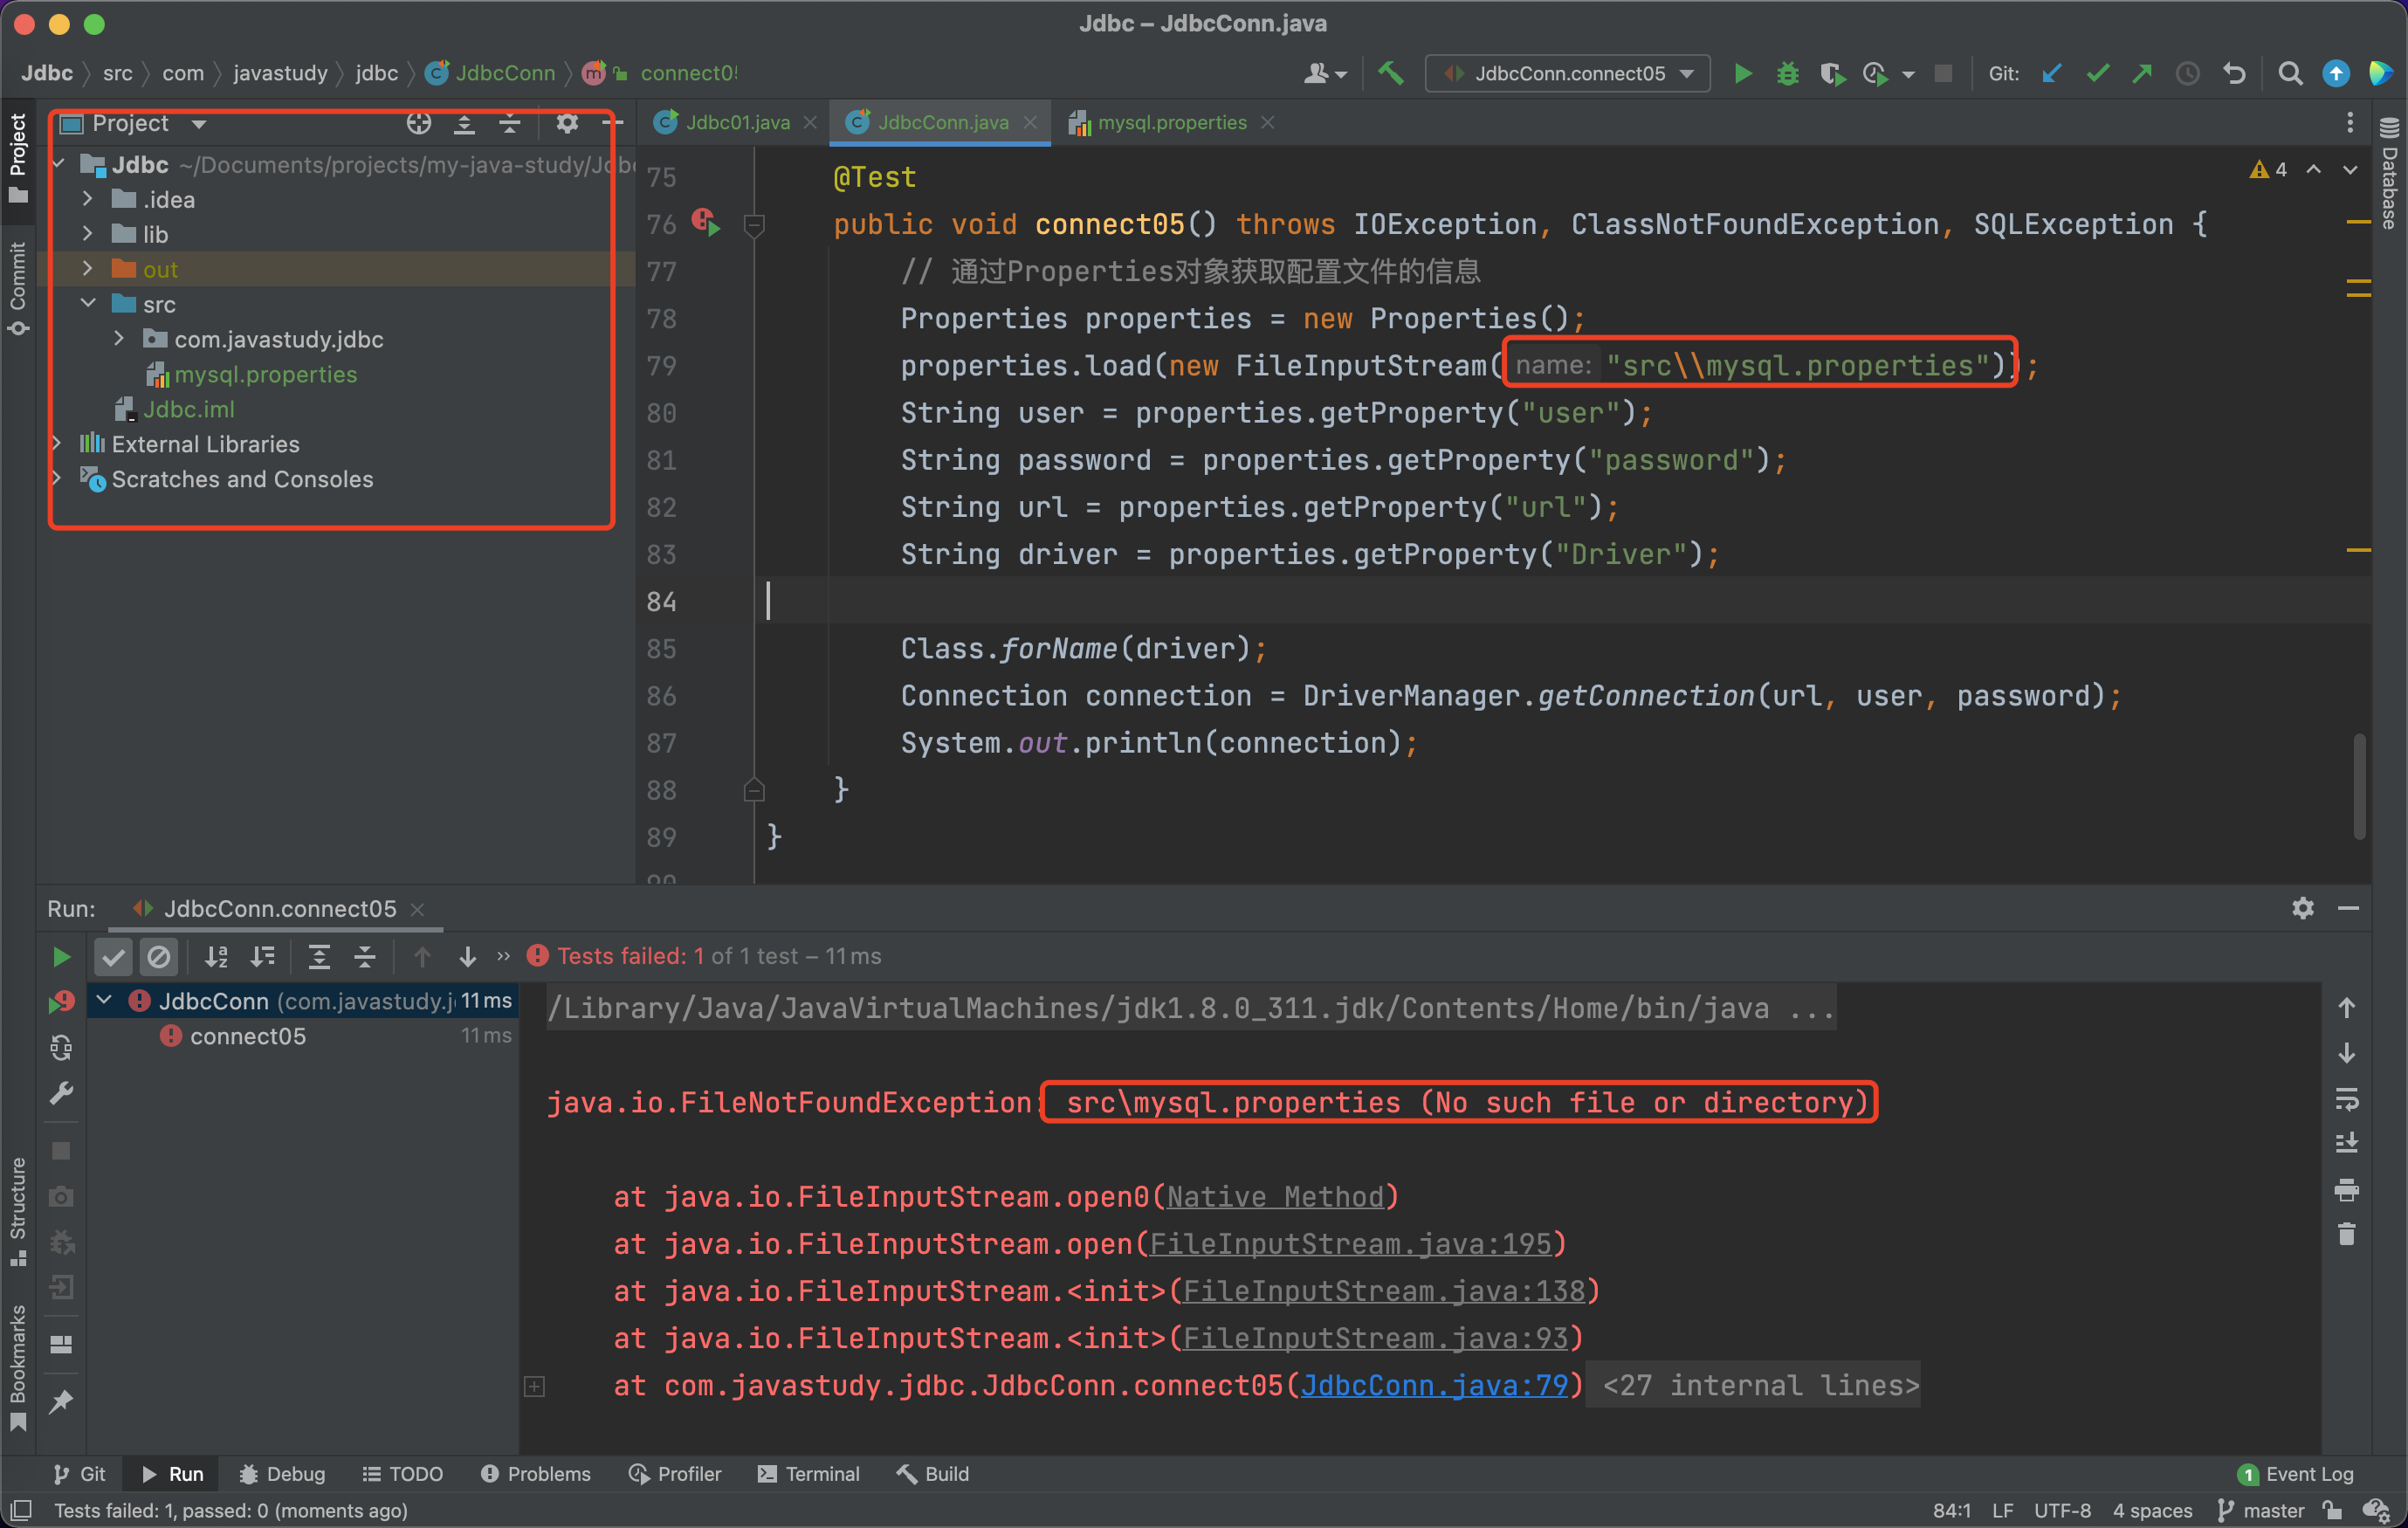Run JdbcConn.connect05 with the green play button
Screen dimensions: 2408x1528
click(1743, 73)
